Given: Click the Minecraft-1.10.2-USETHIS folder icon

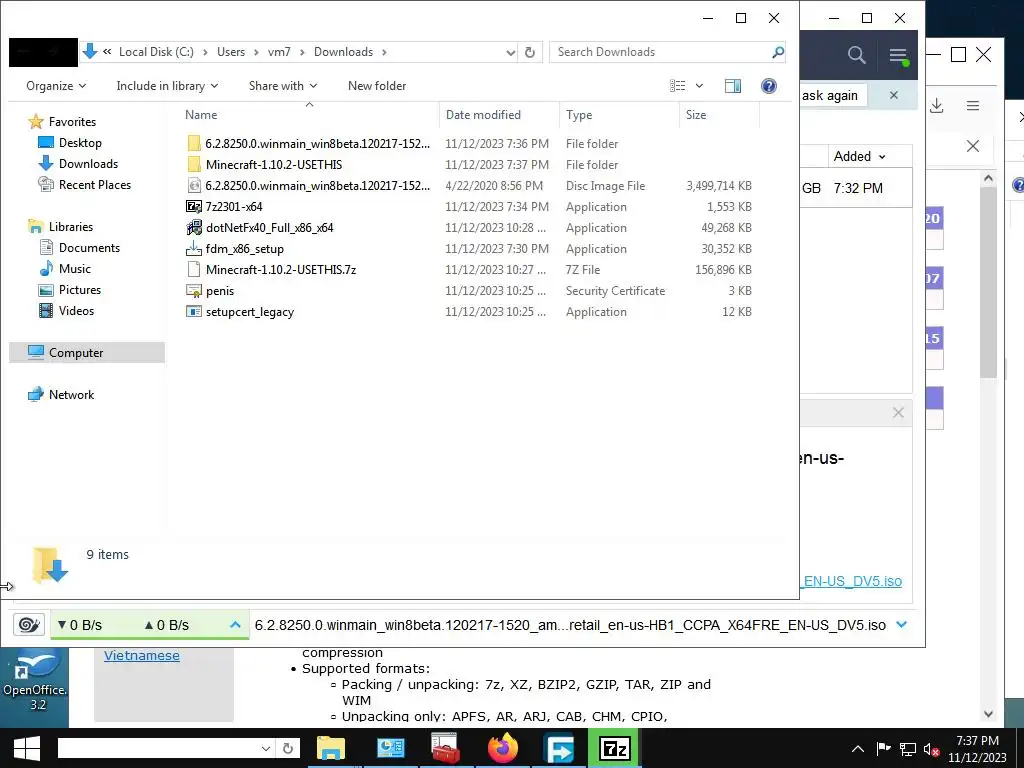Looking at the screenshot, I should pos(194,165).
